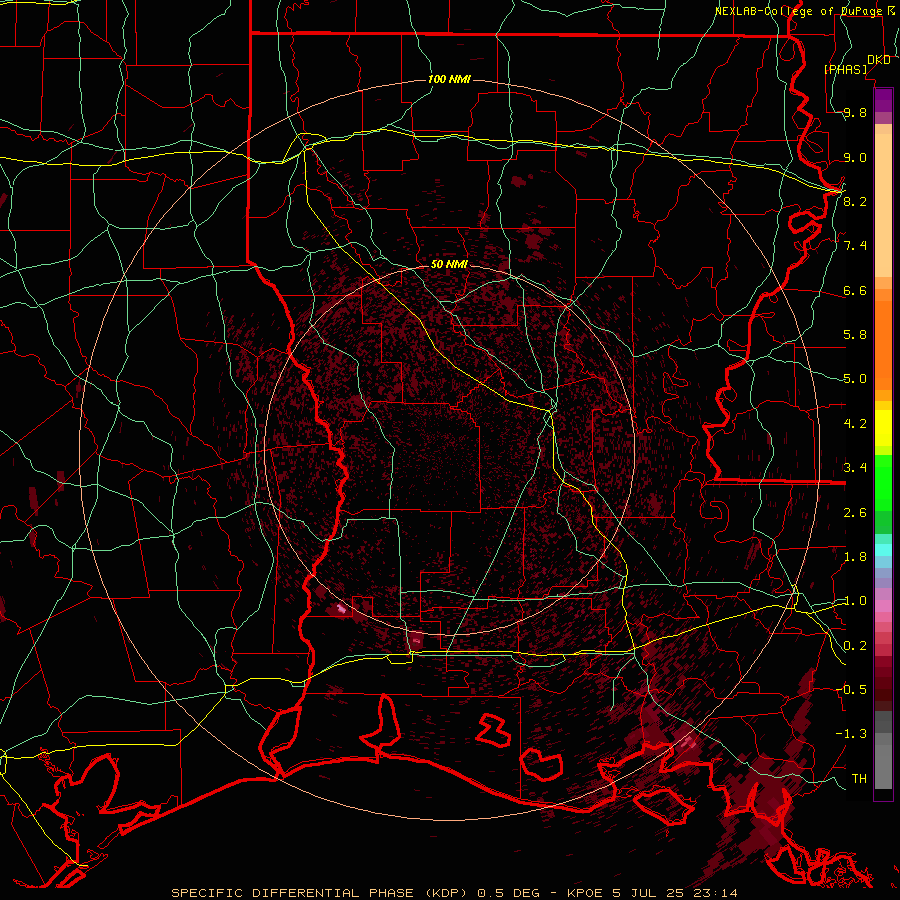Pick the yellow segment of the color bar

point(883,428)
